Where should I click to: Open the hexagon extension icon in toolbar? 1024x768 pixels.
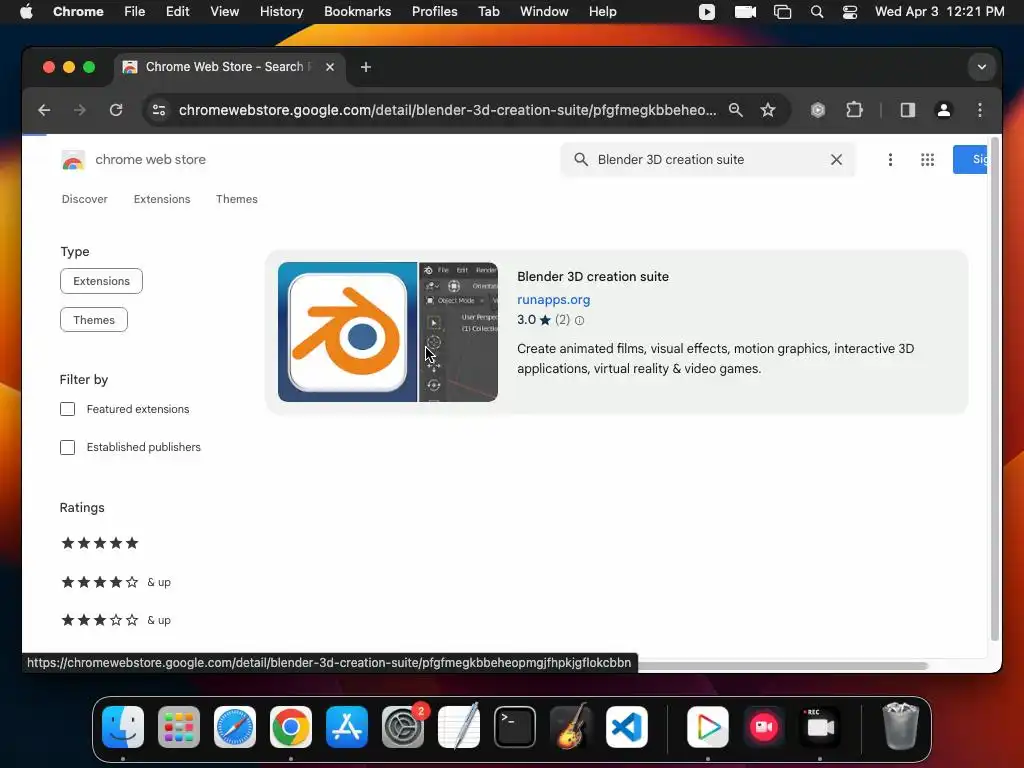tap(818, 110)
